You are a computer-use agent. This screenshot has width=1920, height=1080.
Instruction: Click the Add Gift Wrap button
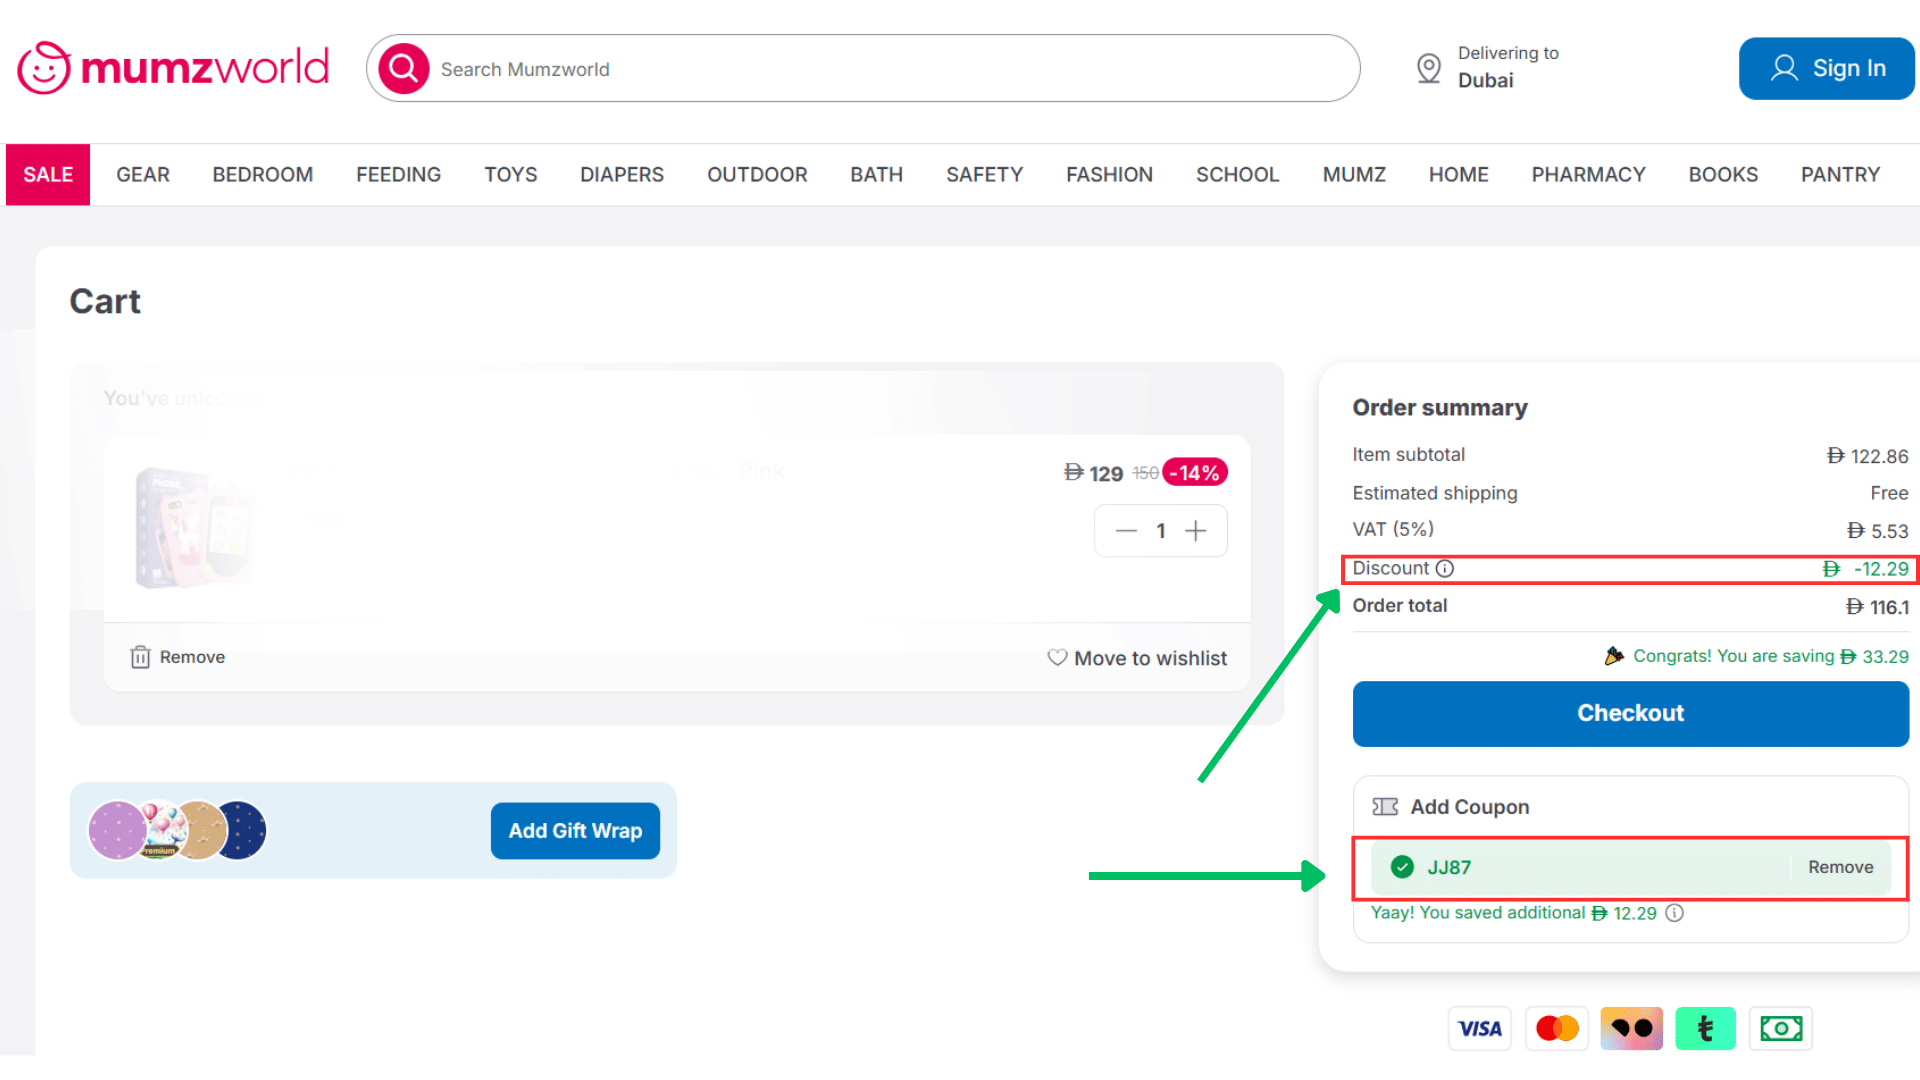[x=575, y=831]
